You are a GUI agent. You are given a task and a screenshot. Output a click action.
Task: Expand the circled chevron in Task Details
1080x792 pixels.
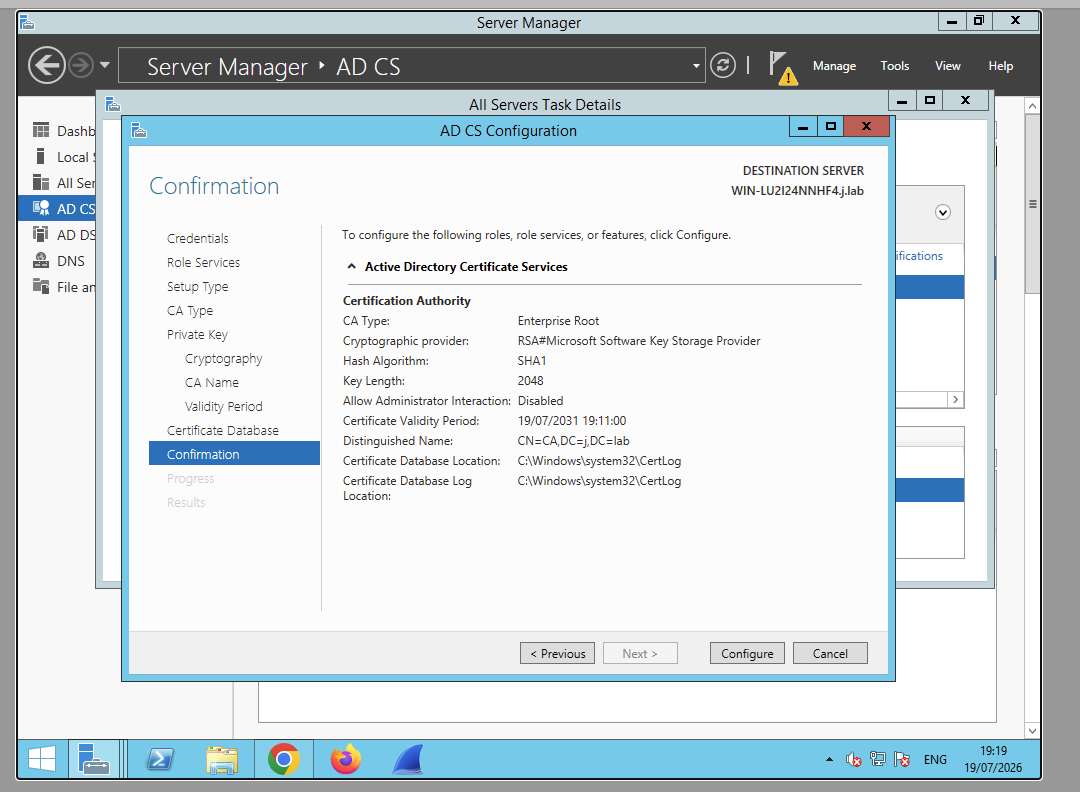pos(943,213)
